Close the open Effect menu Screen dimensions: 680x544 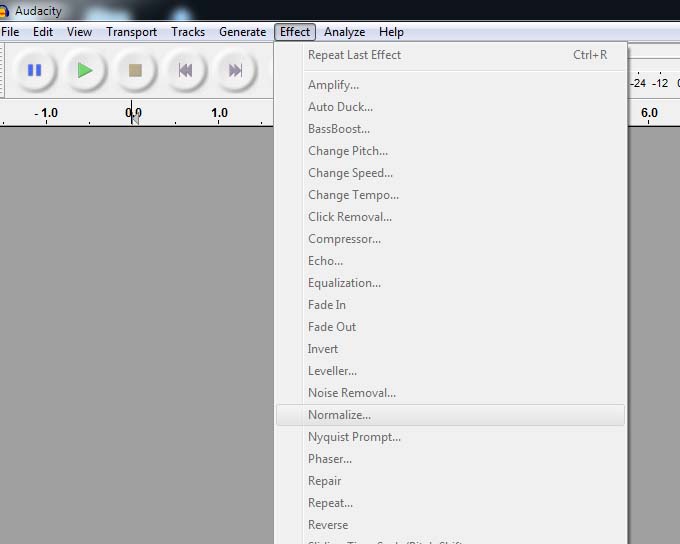click(x=295, y=32)
